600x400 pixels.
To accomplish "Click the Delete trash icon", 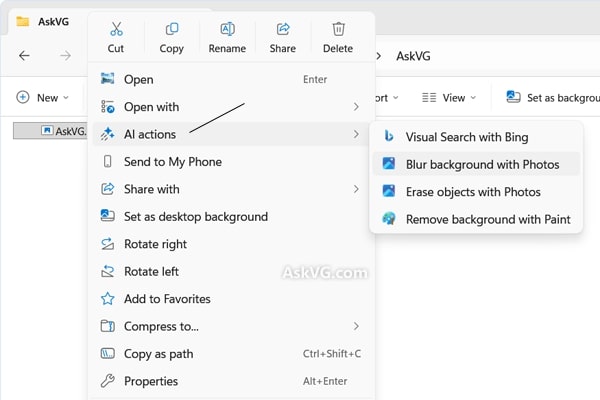I will click(x=338, y=29).
